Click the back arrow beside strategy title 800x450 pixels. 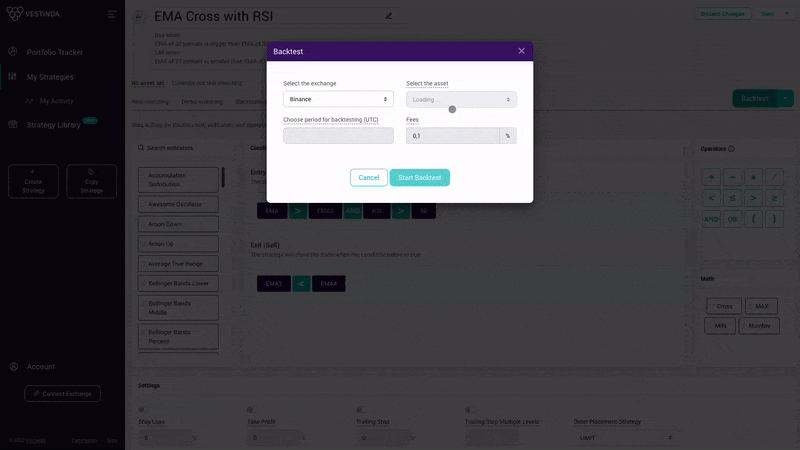(139, 17)
